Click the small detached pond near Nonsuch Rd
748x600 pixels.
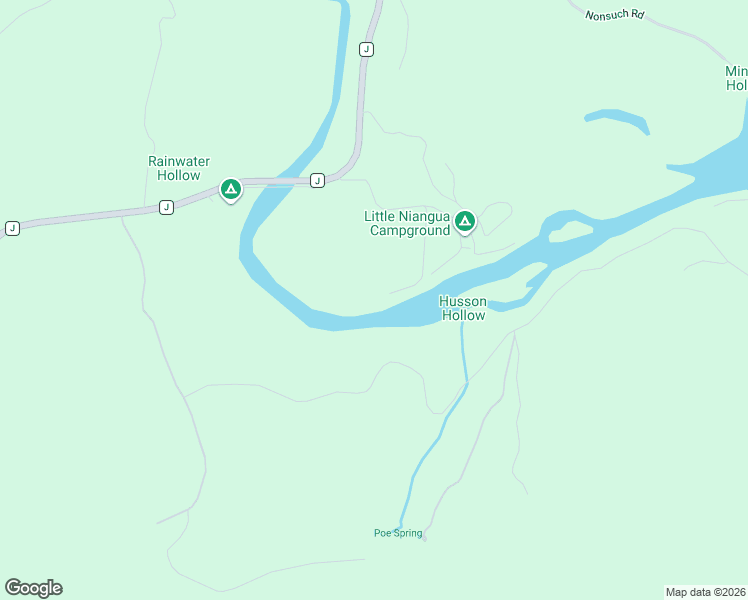617,119
